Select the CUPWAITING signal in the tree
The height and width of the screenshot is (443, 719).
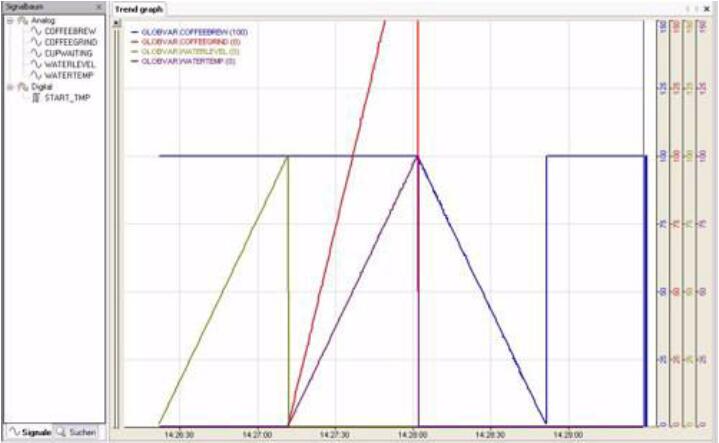click(x=68, y=53)
